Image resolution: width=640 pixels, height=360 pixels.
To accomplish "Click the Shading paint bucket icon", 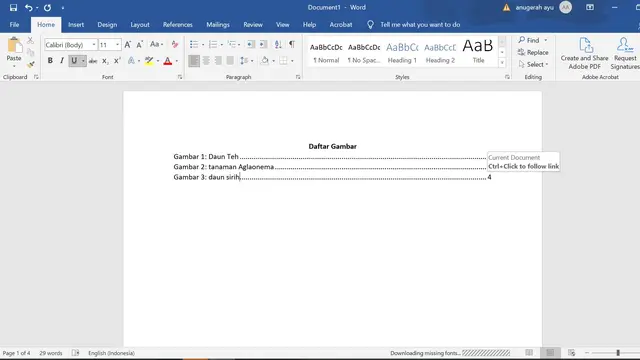I will tap(264, 61).
